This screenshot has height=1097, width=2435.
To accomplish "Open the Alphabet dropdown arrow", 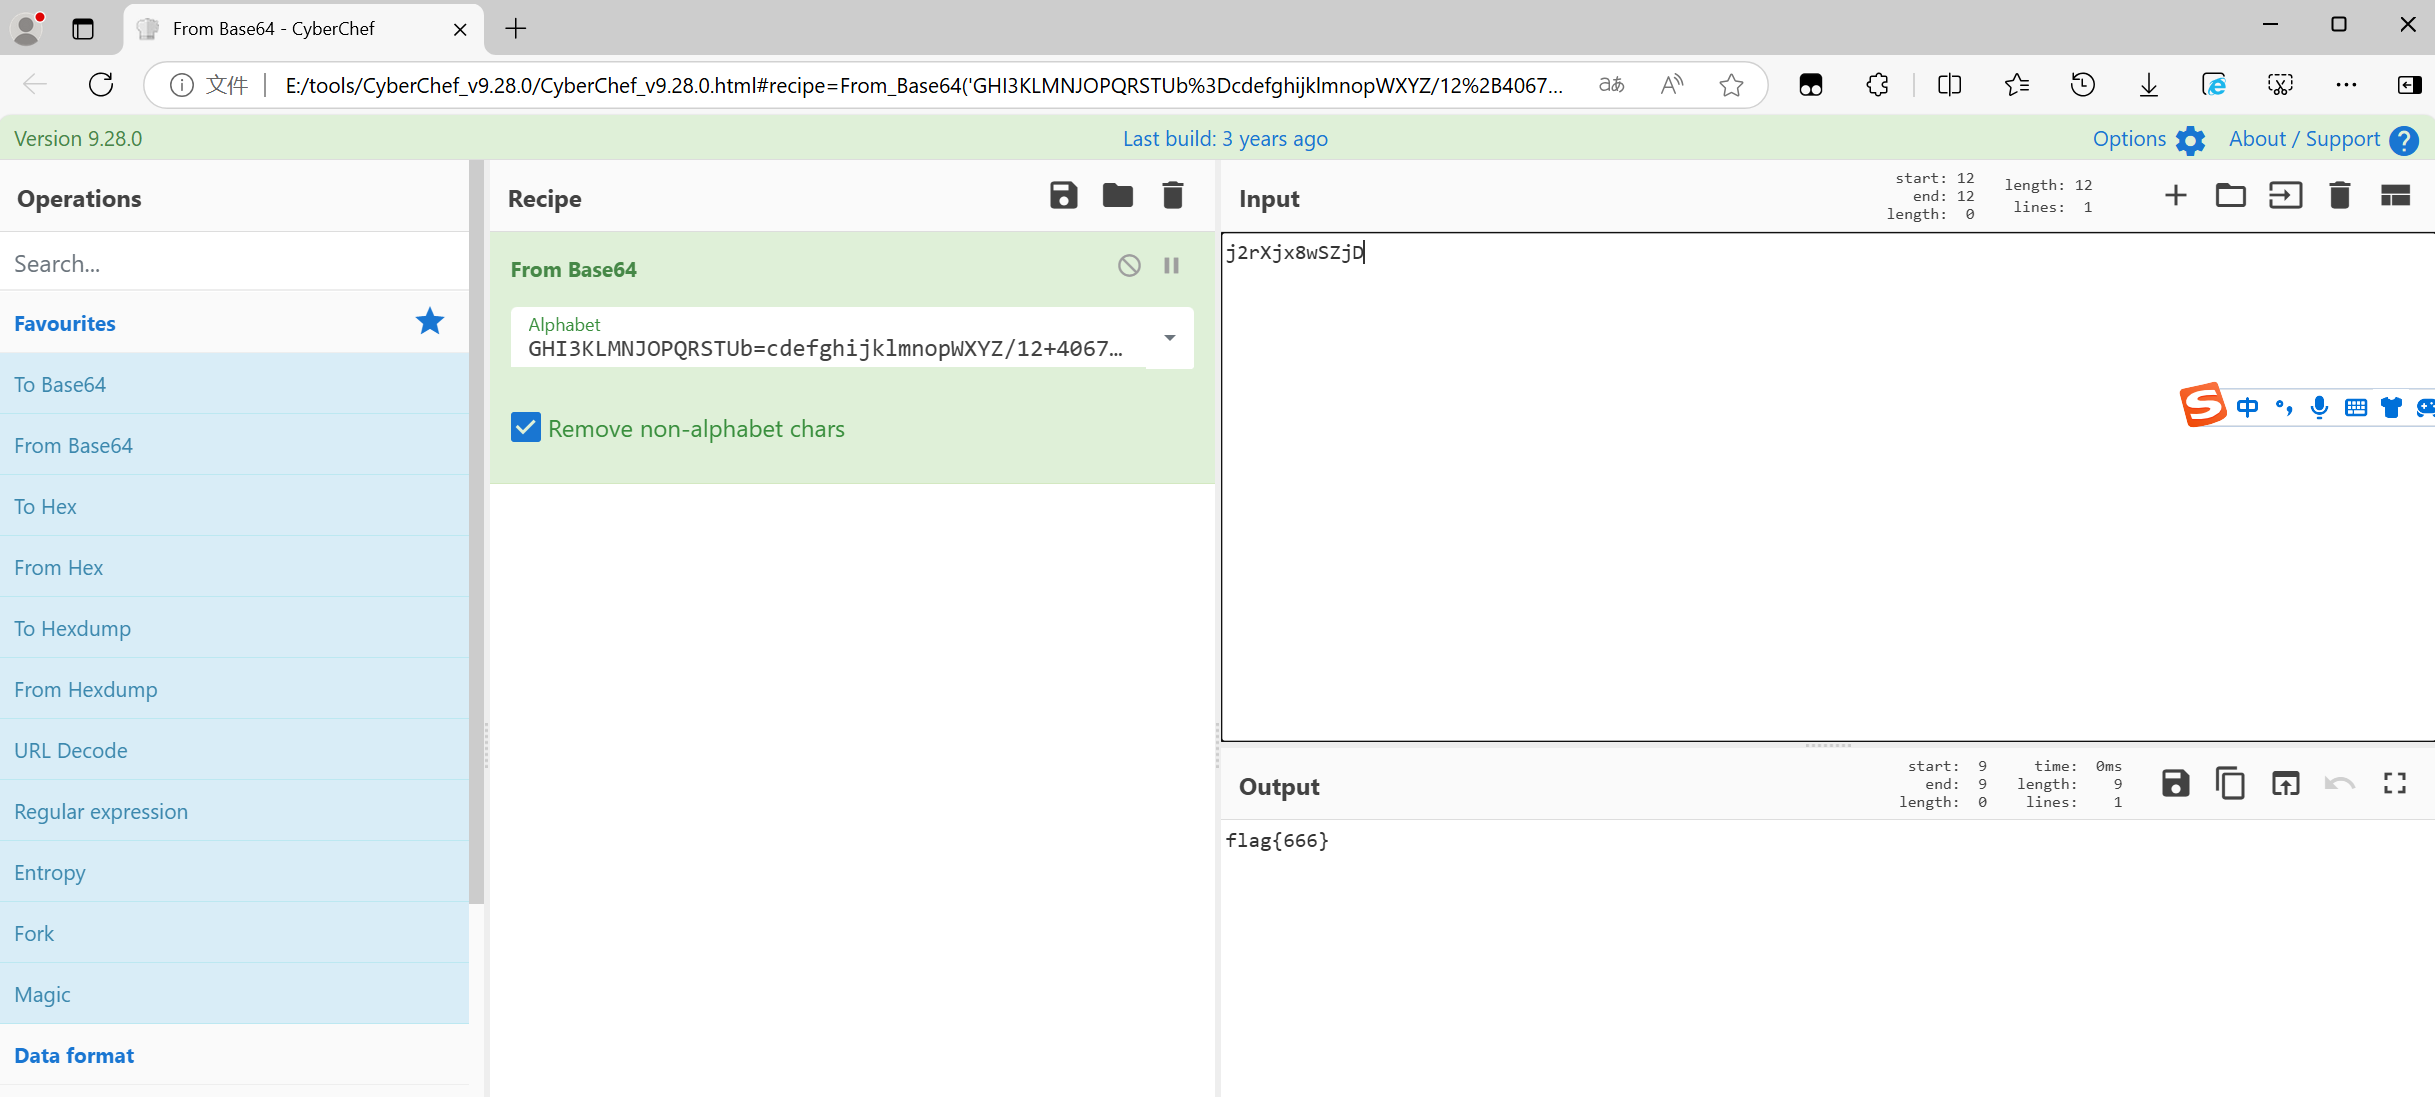I will click(1169, 338).
